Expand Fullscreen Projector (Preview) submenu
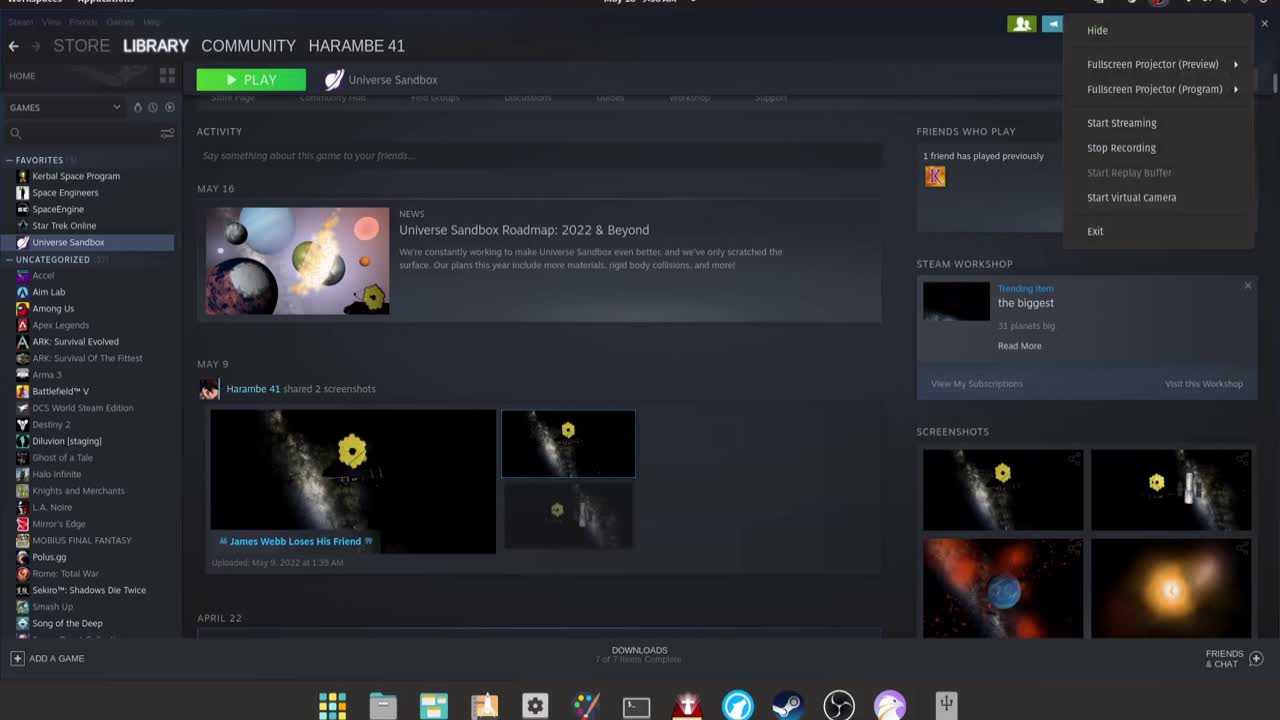Viewport: 1280px width, 720px height. 1158,64
